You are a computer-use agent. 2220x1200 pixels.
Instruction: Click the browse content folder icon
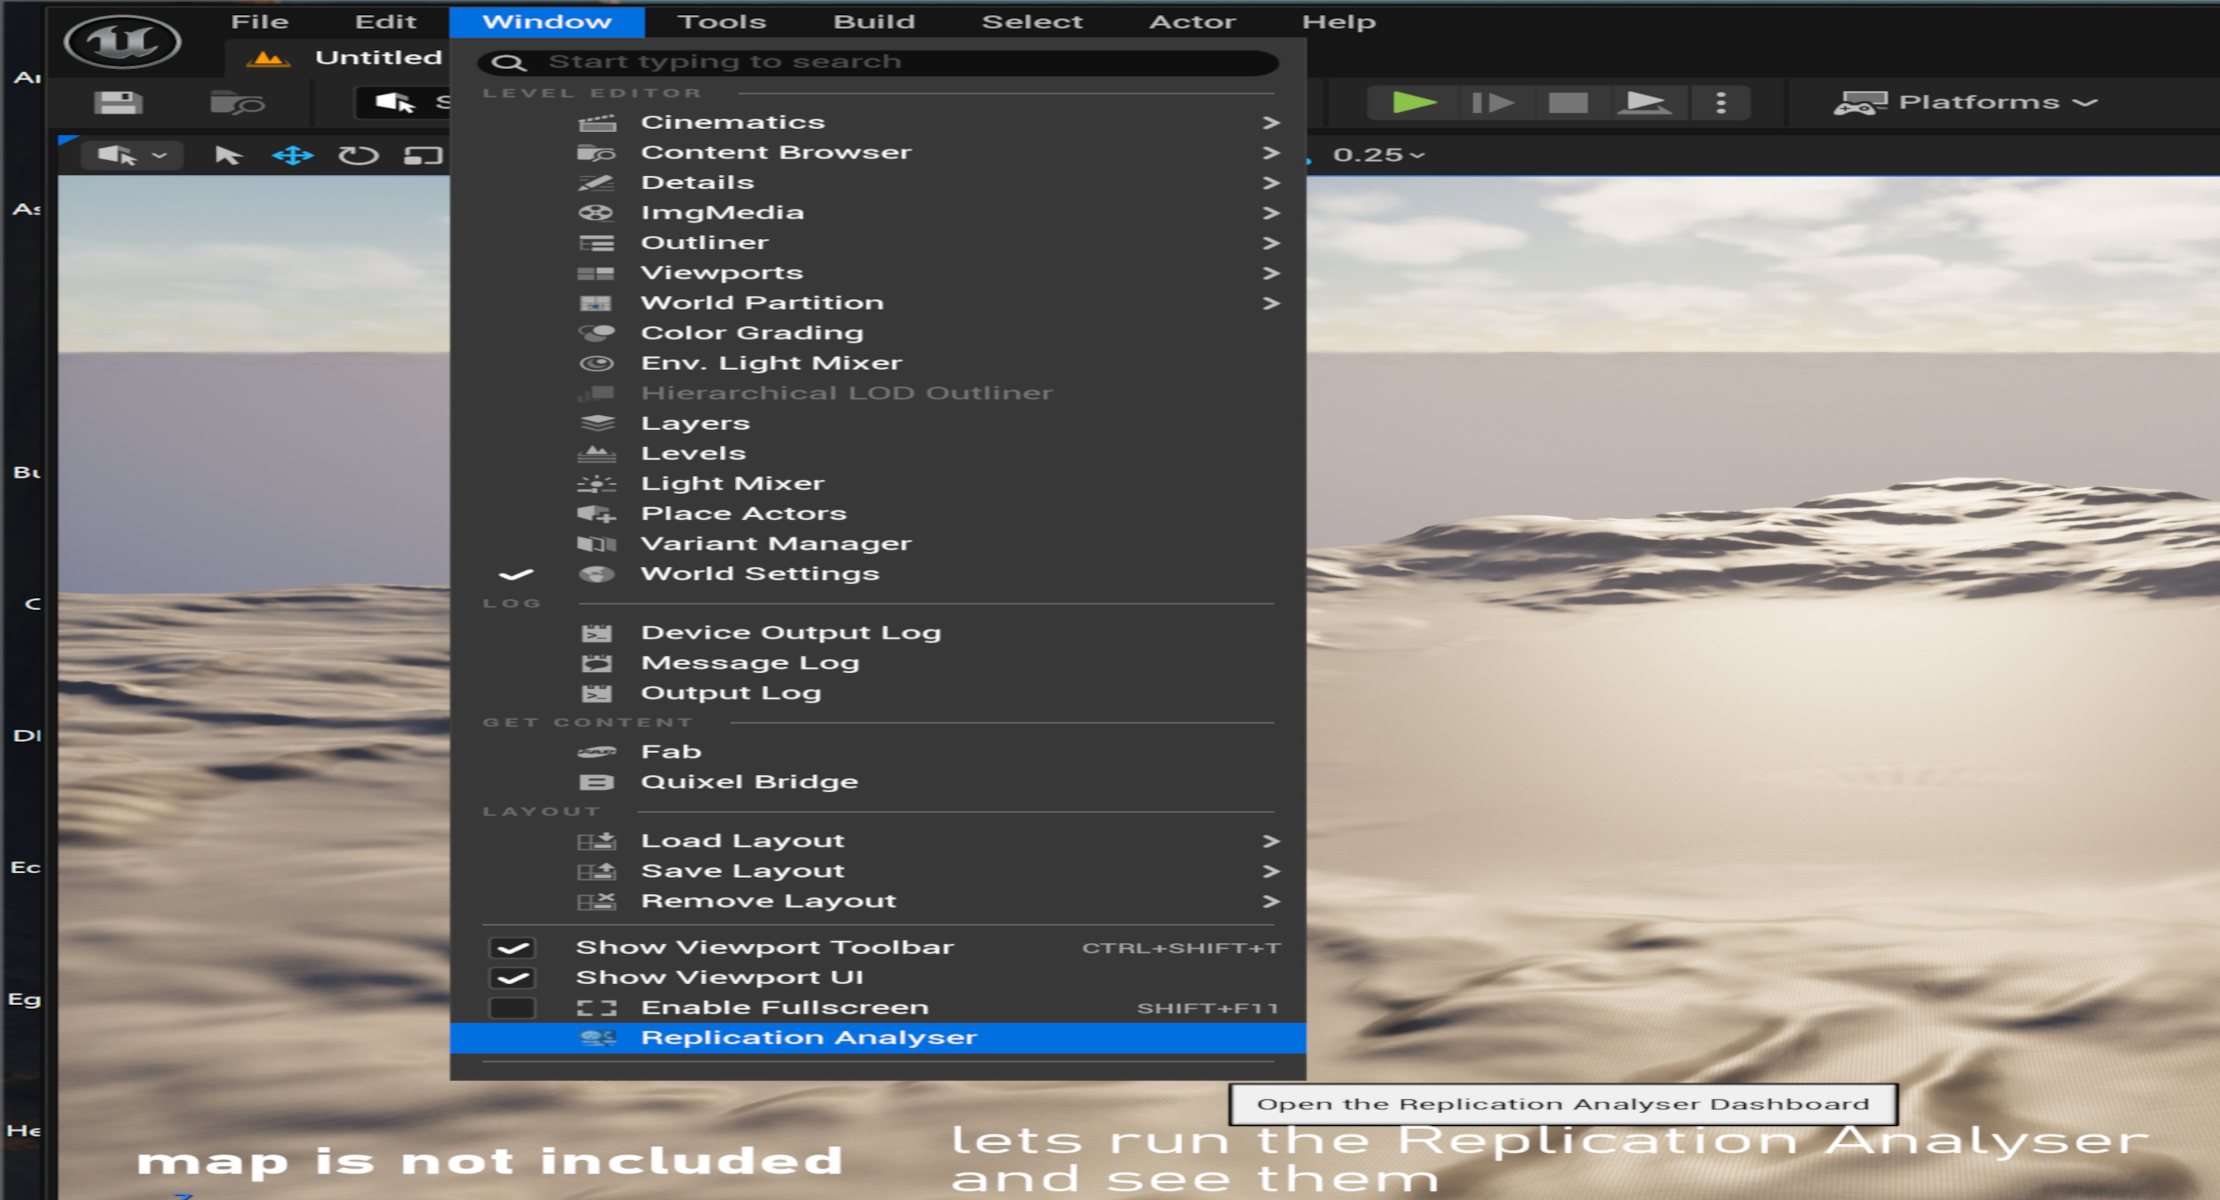click(236, 102)
